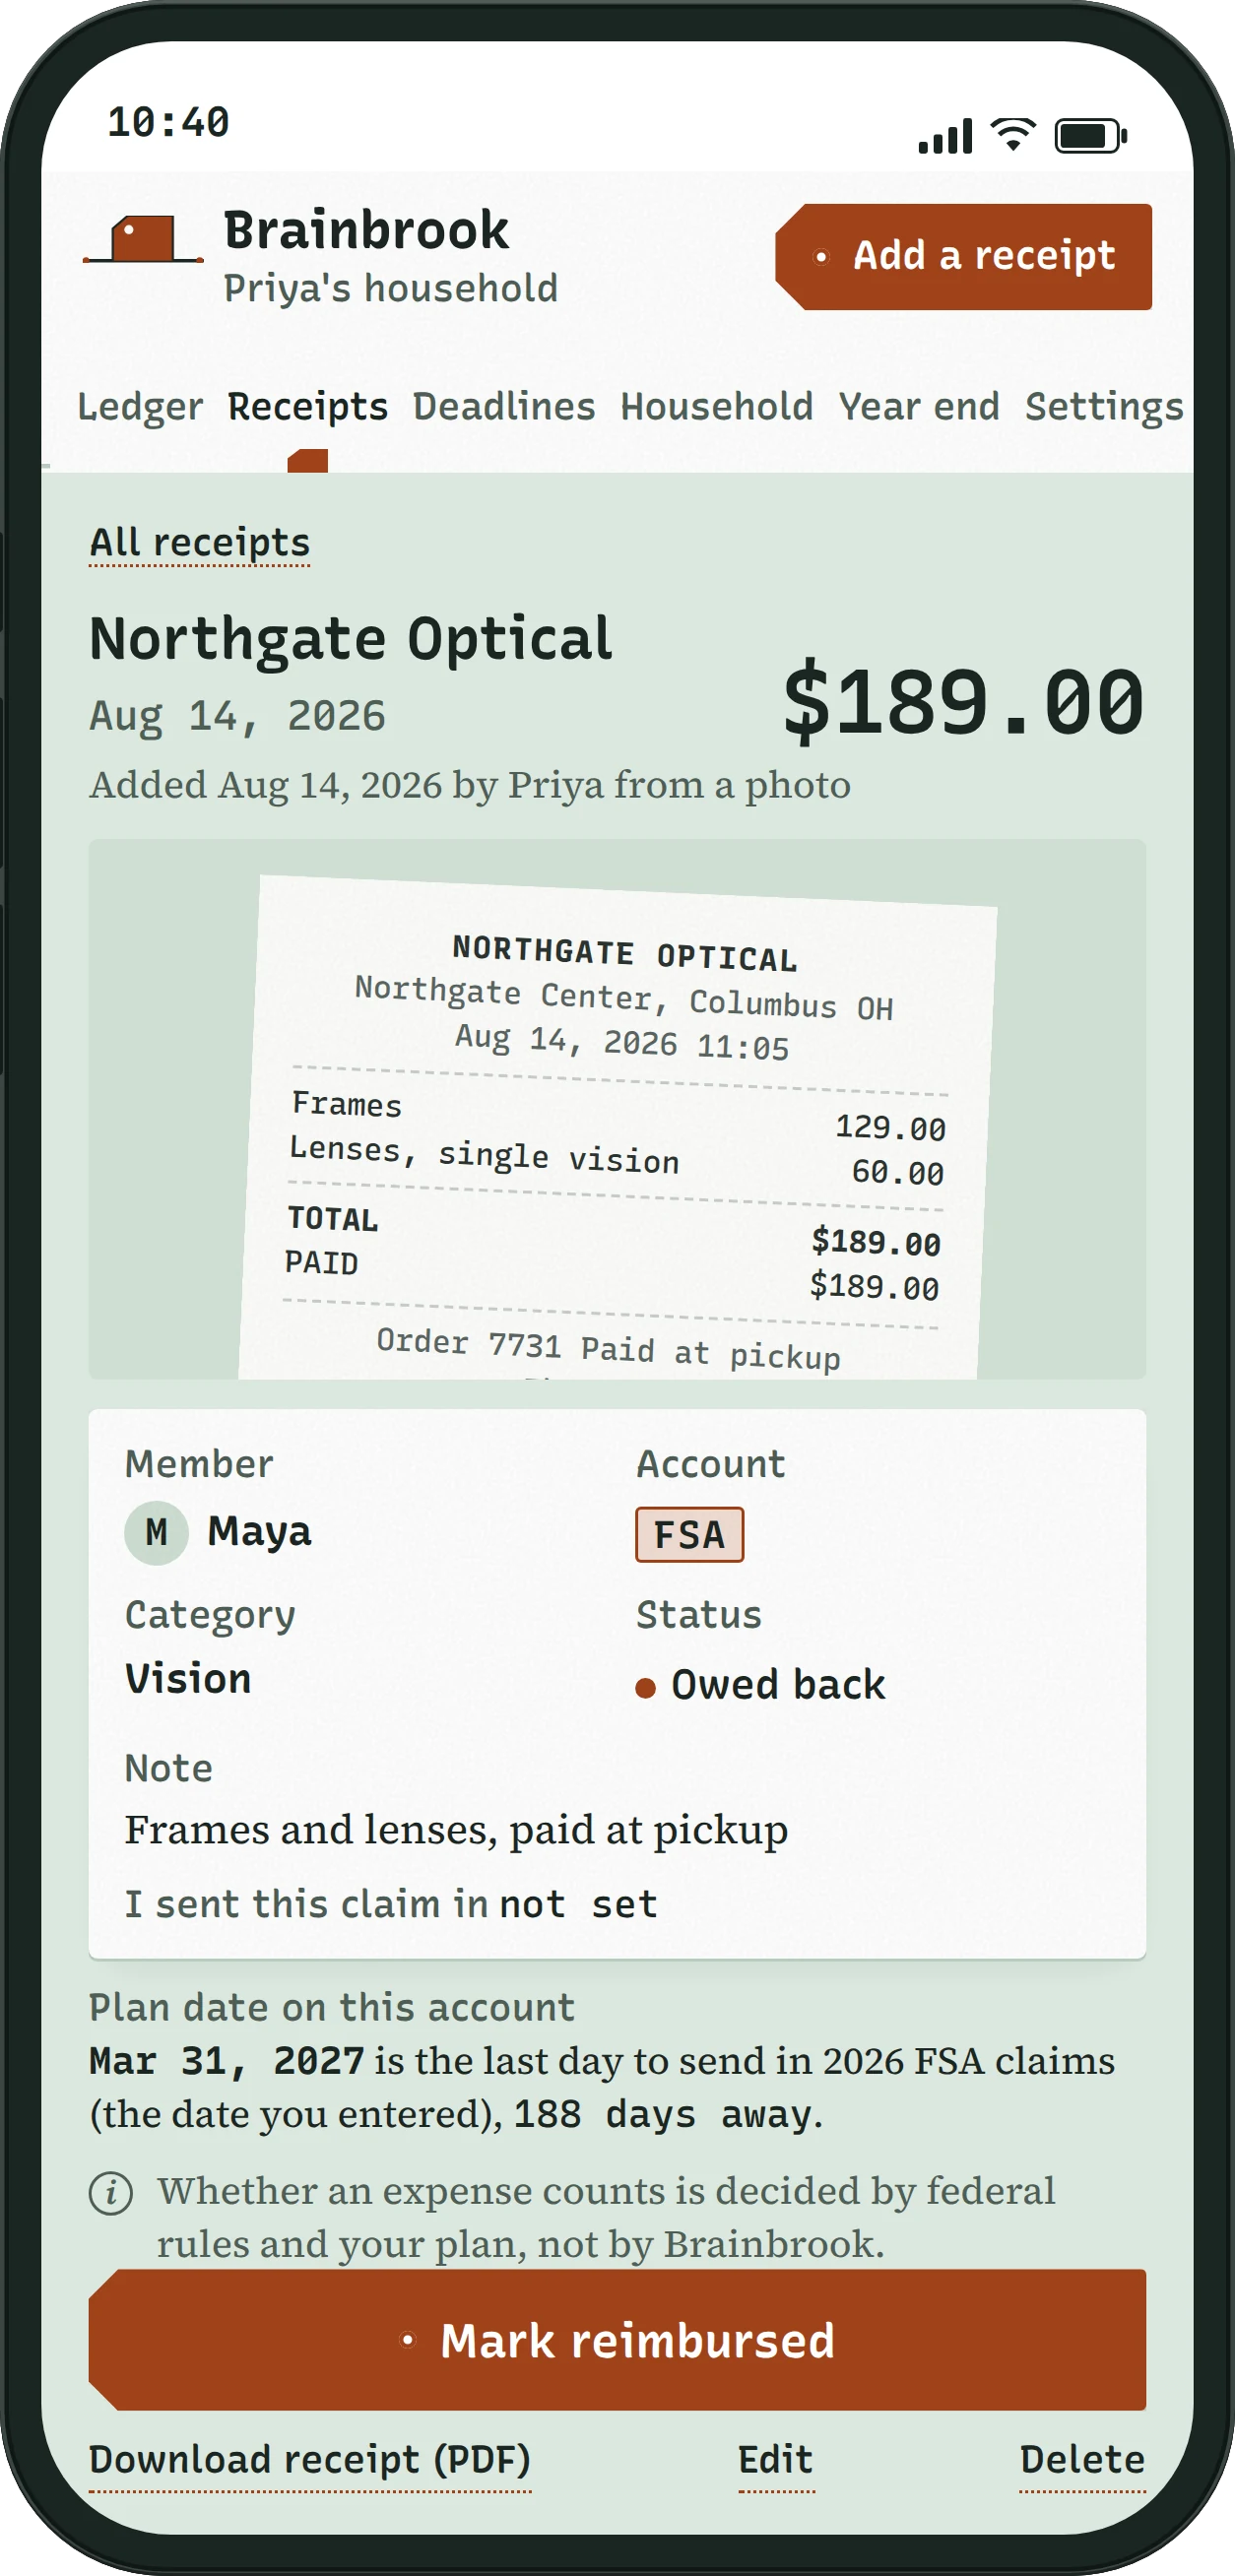Select the FSA account badge
Viewport: 1235px width, 2576px height.
point(689,1534)
